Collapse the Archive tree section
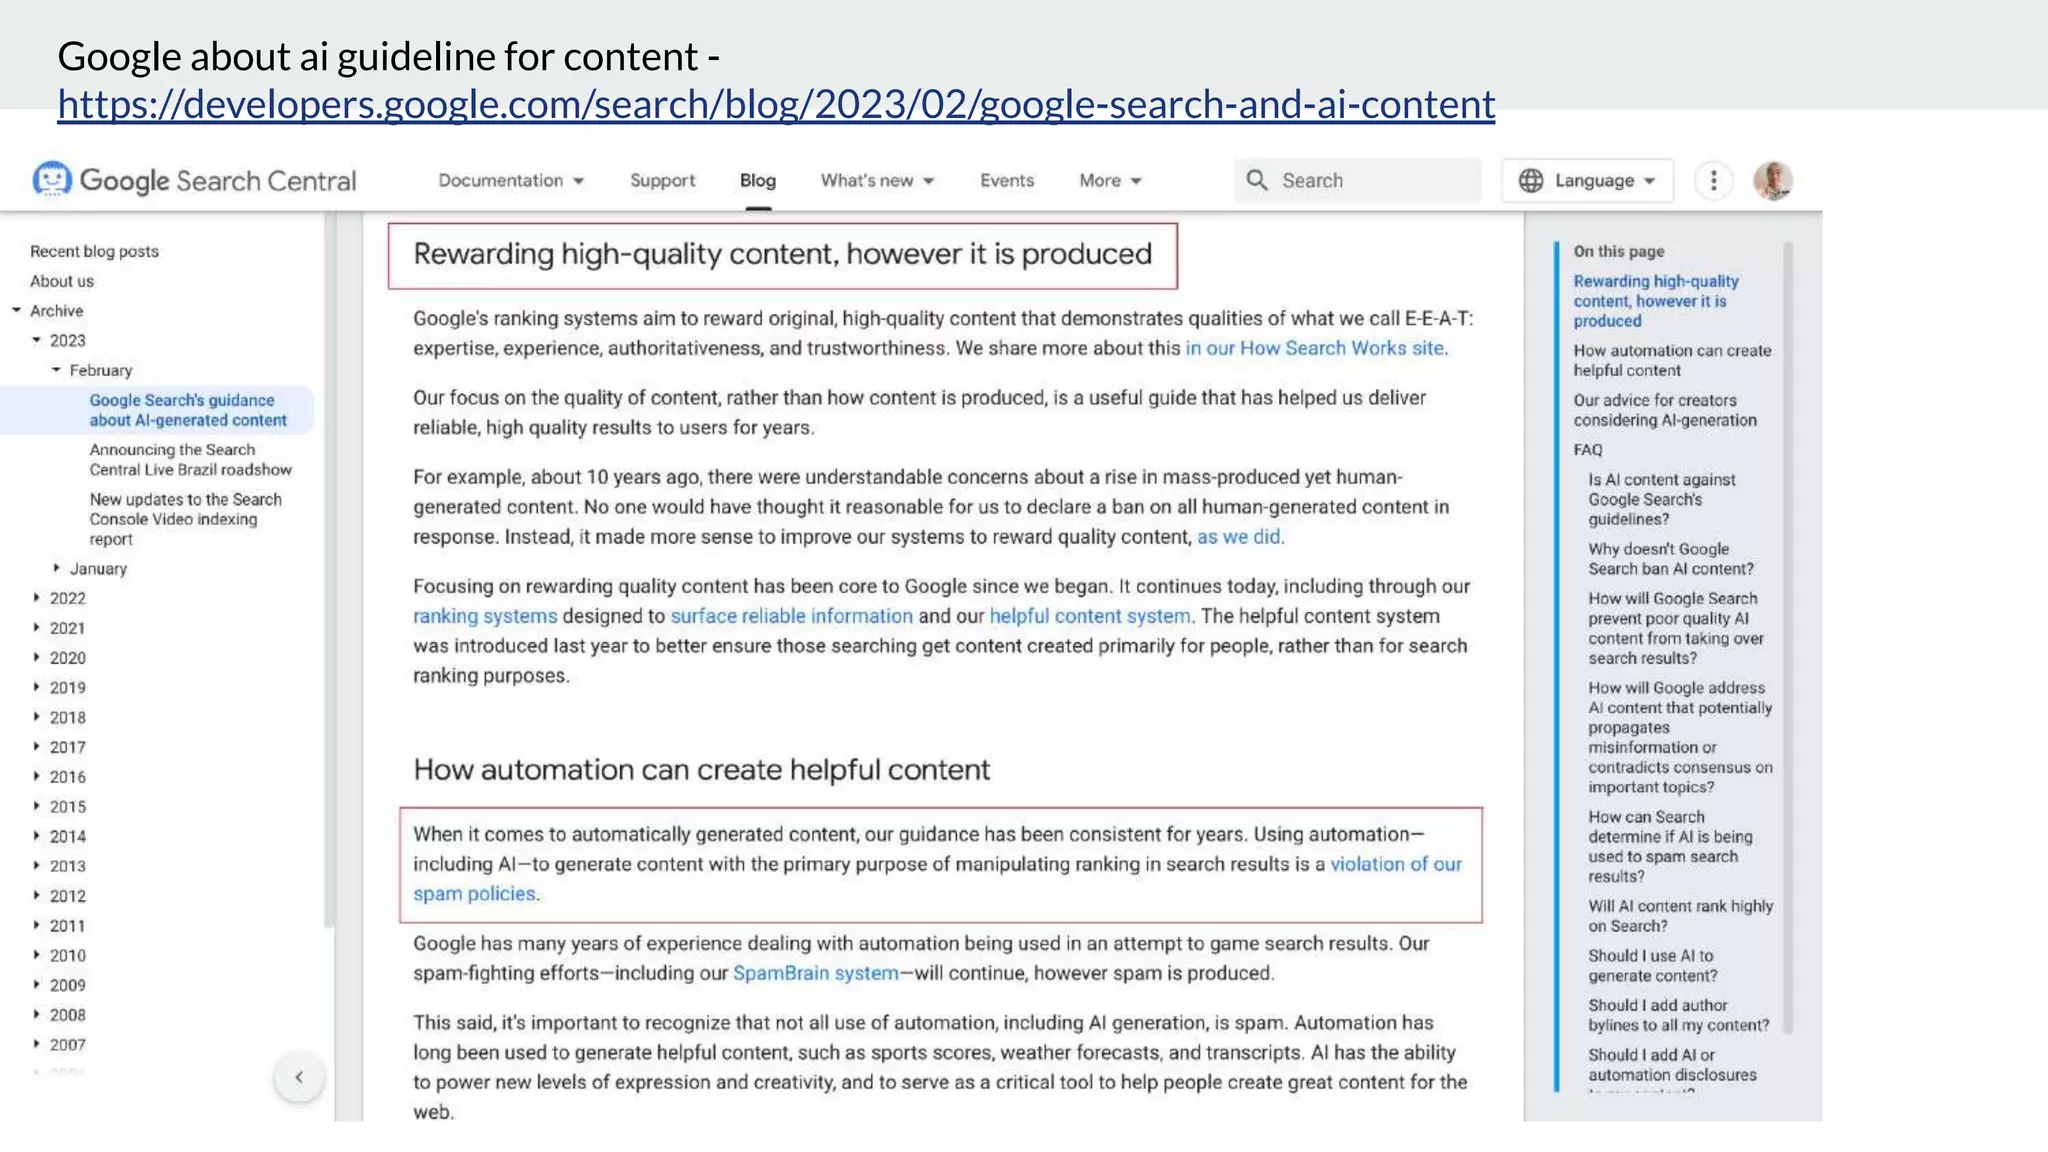This screenshot has width=2048, height=1152. [x=17, y=311]
